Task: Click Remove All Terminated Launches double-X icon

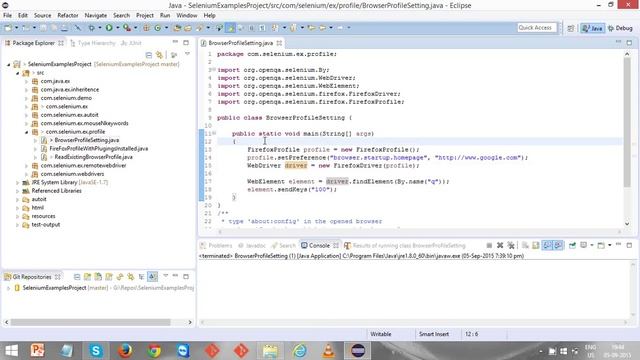Action: 511,245
